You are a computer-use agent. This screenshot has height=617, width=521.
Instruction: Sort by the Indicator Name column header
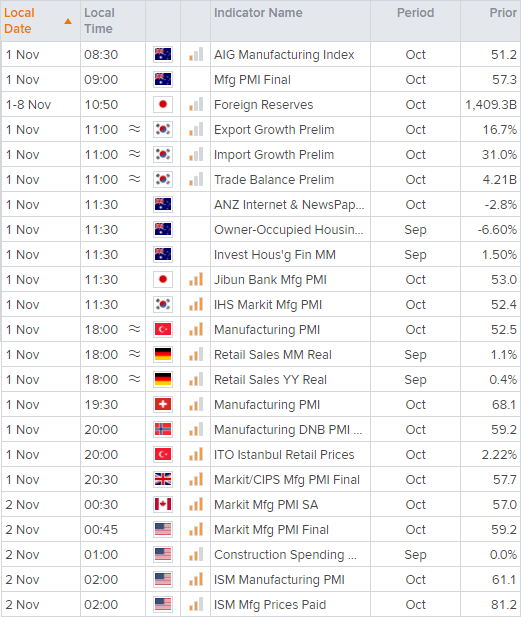pyautogui.click(x=258, y=13)
